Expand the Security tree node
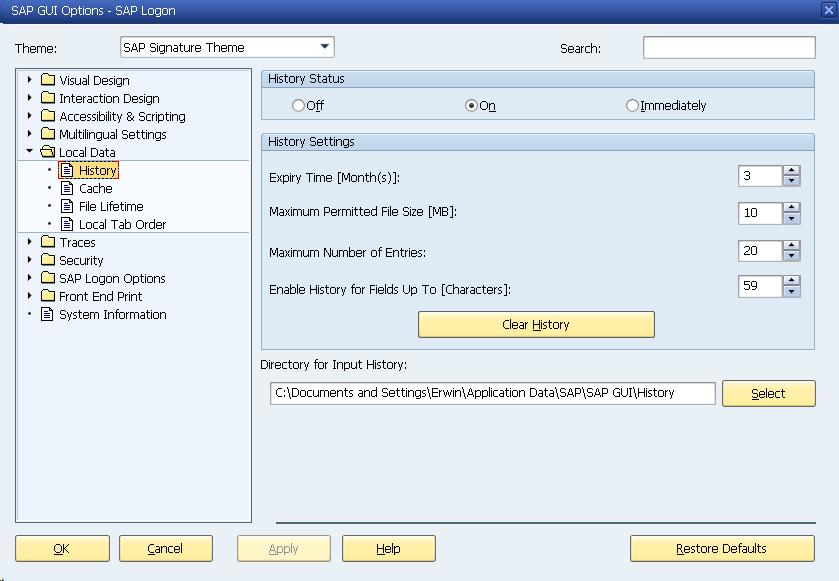 (x=29, y=260)
